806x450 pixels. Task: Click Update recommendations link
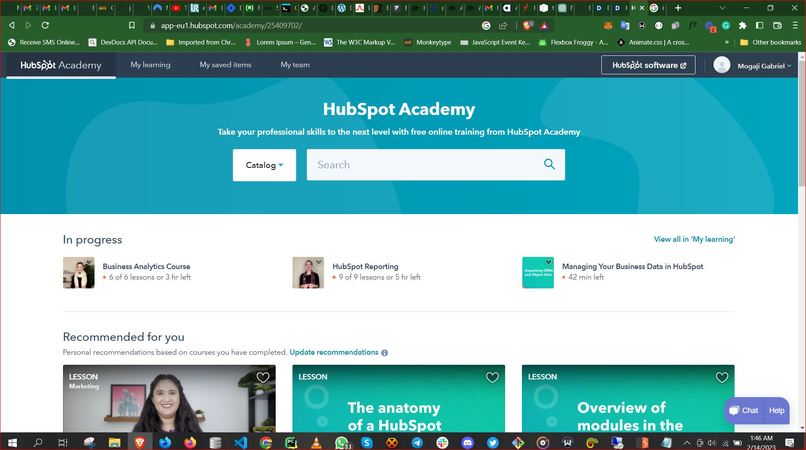coord(334,352)
